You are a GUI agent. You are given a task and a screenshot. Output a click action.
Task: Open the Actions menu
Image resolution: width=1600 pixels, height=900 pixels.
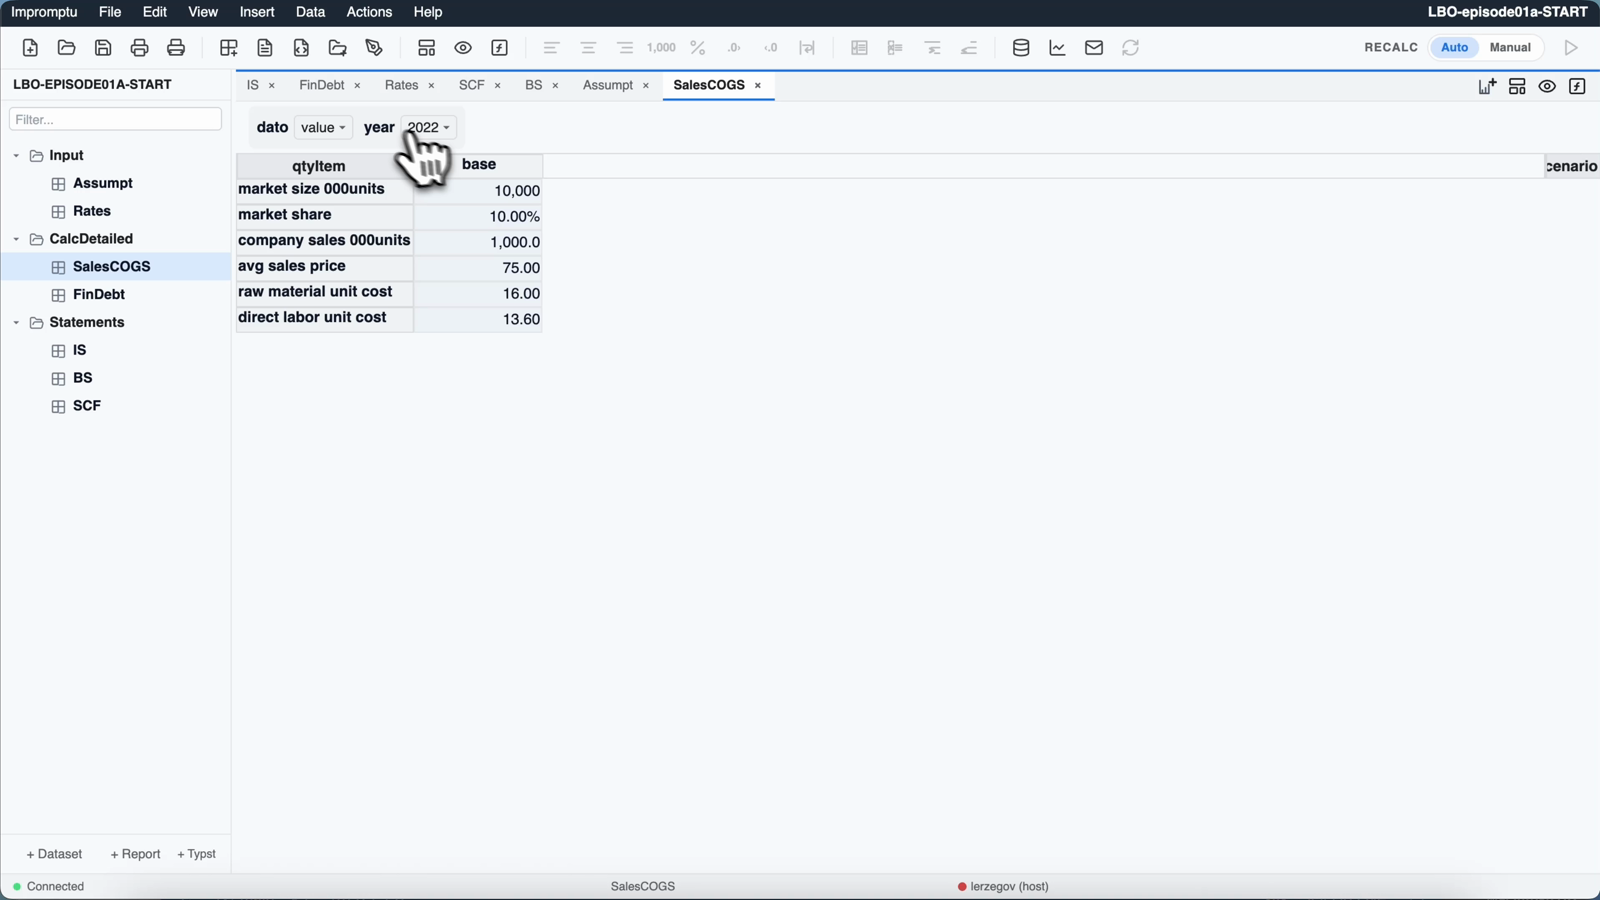(x=369, y=12)
